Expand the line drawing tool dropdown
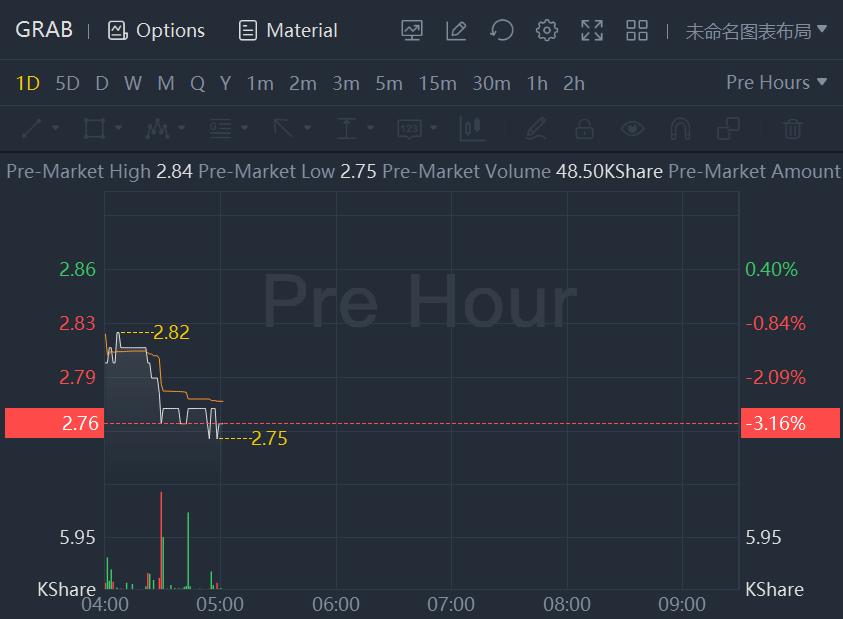The height and width of the screenshot is (619, 843). click(55, 128)
